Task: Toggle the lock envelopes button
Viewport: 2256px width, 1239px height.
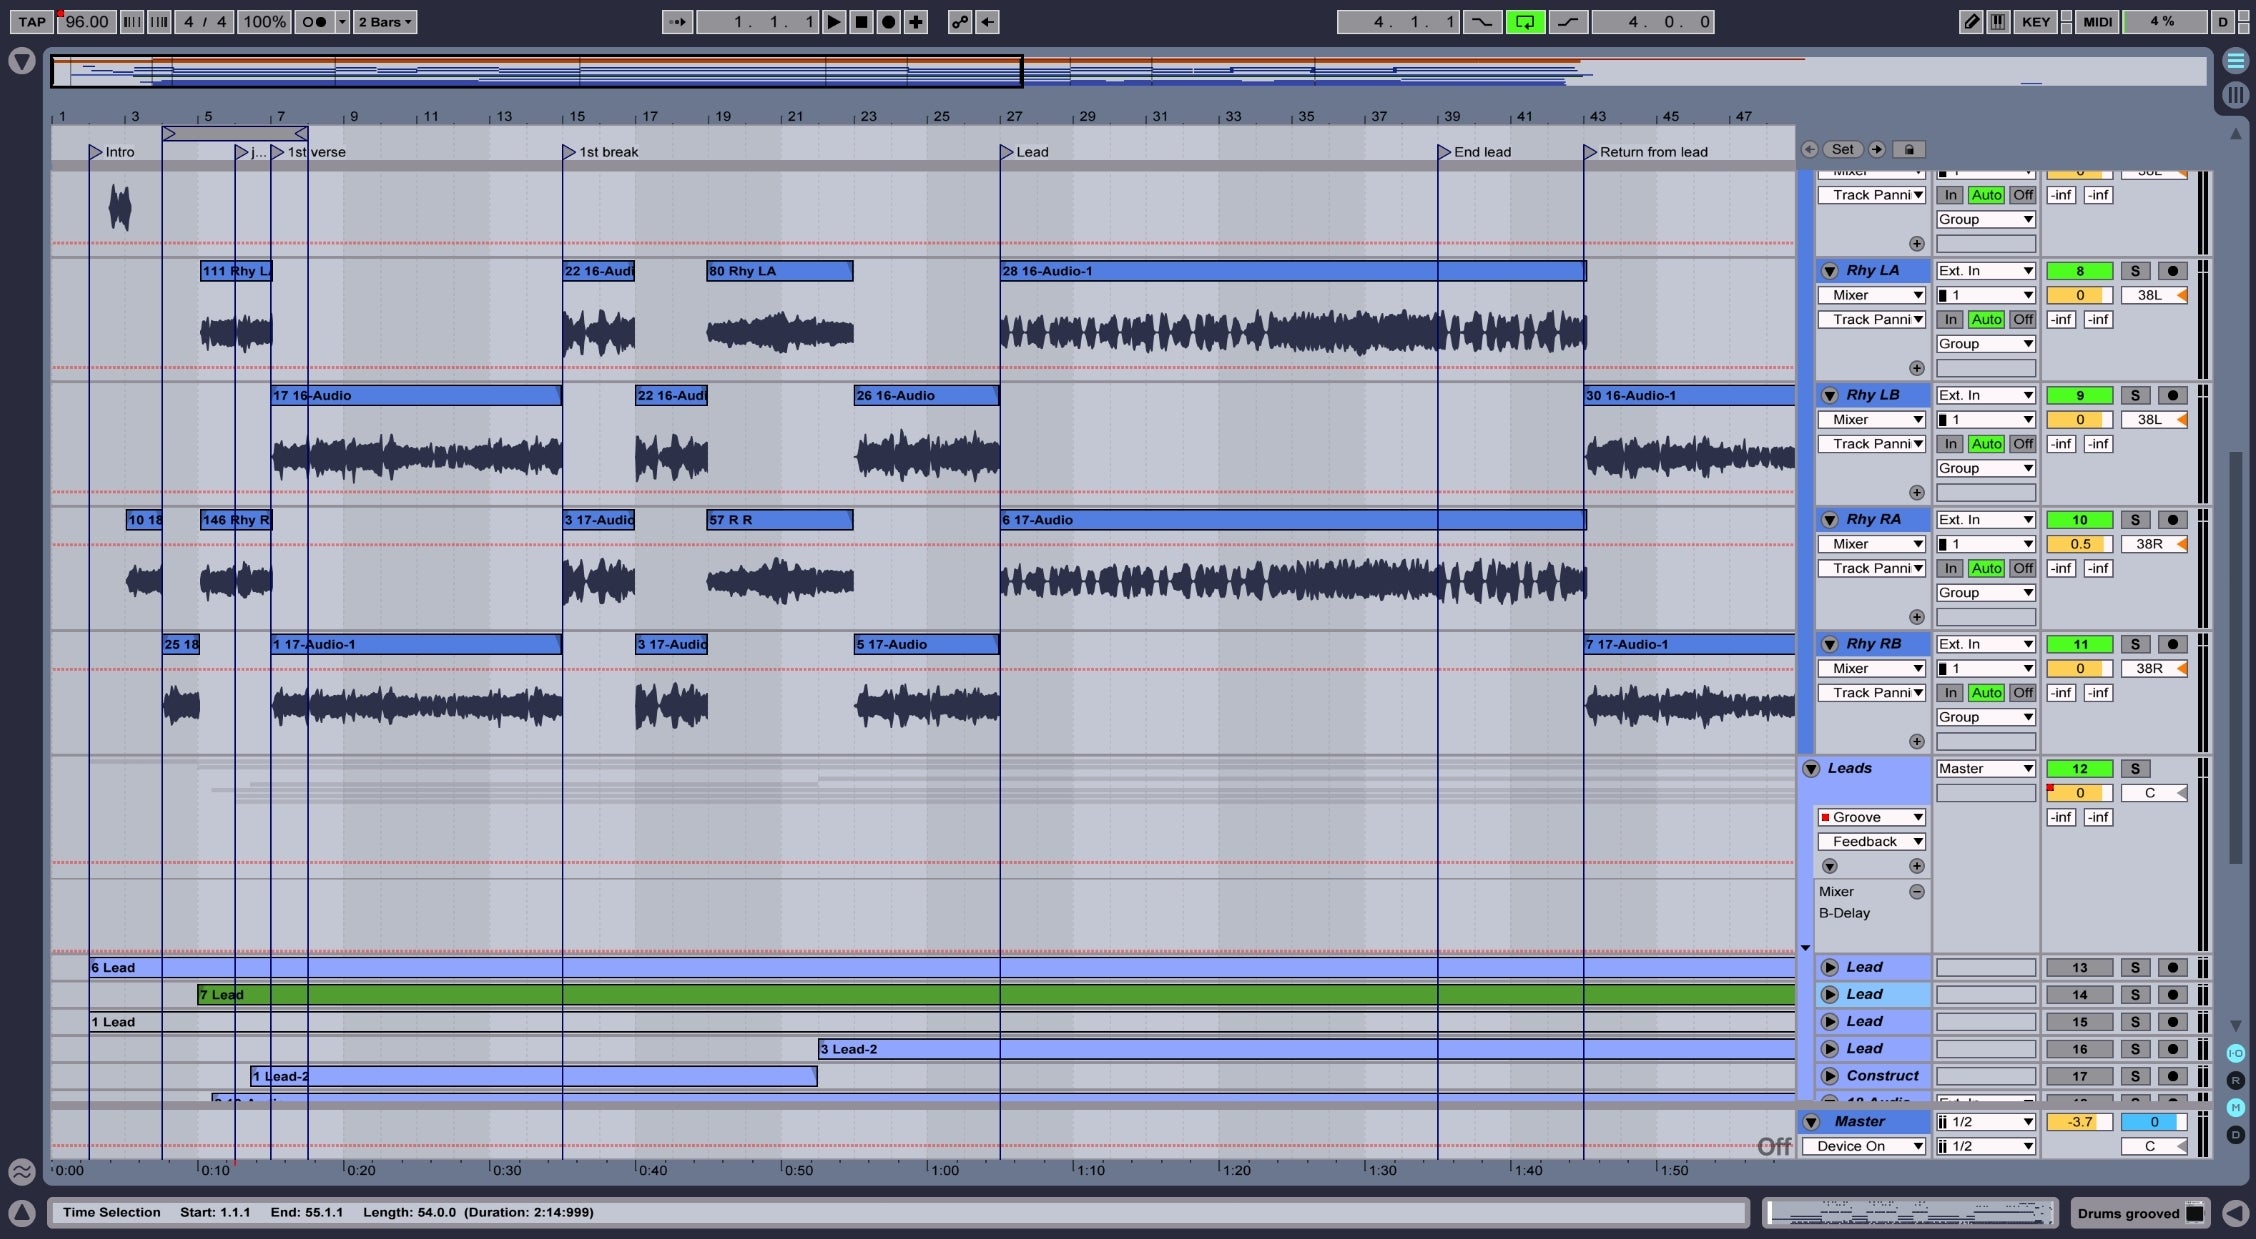Action: (1909, 149)
